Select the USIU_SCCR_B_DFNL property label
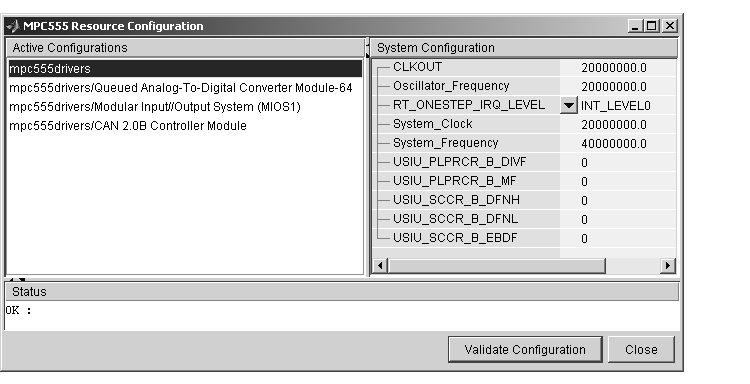Viewport: 750px width, 384px height. [455, 219]
